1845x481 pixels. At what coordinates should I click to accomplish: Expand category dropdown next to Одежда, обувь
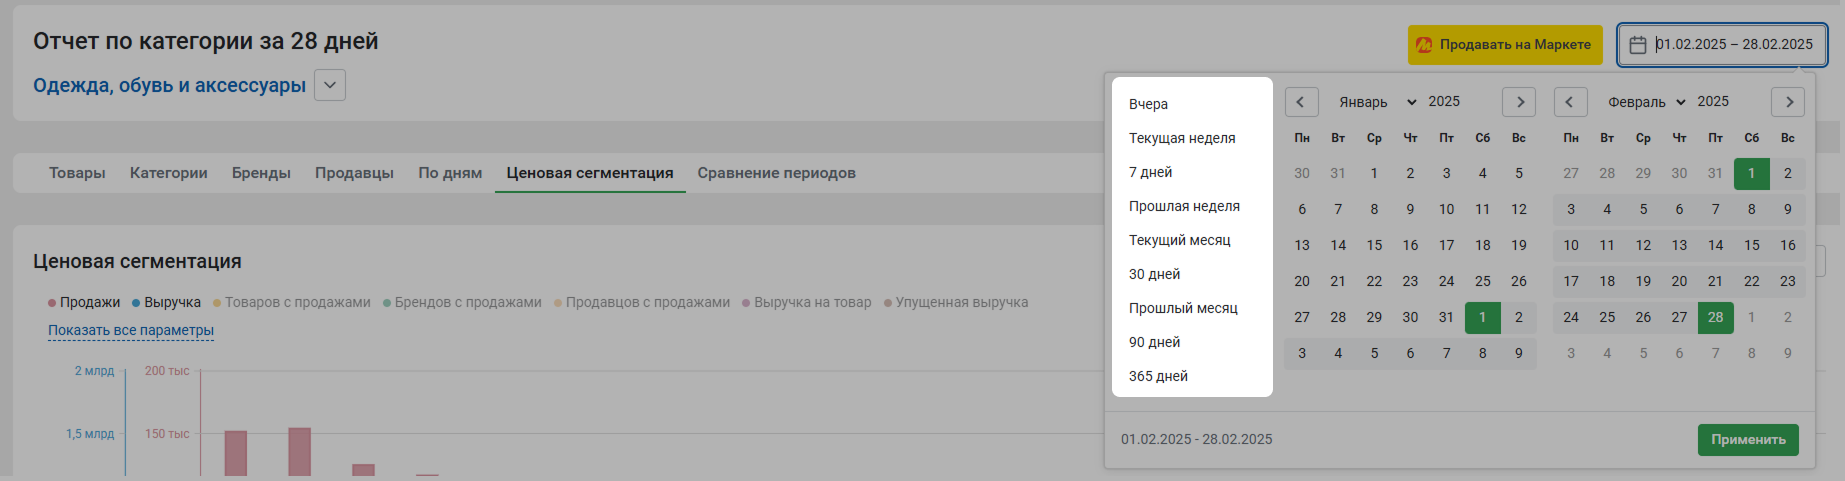(330, 85)
